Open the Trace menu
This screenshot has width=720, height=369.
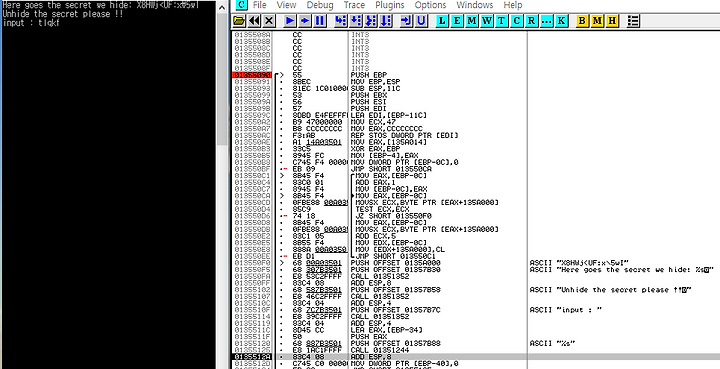[354, 5]
